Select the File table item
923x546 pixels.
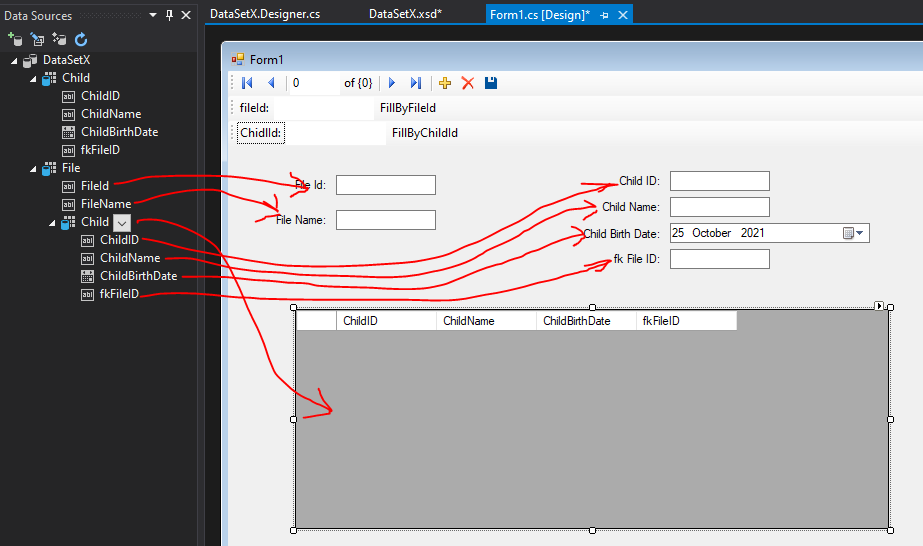point(71,168)
